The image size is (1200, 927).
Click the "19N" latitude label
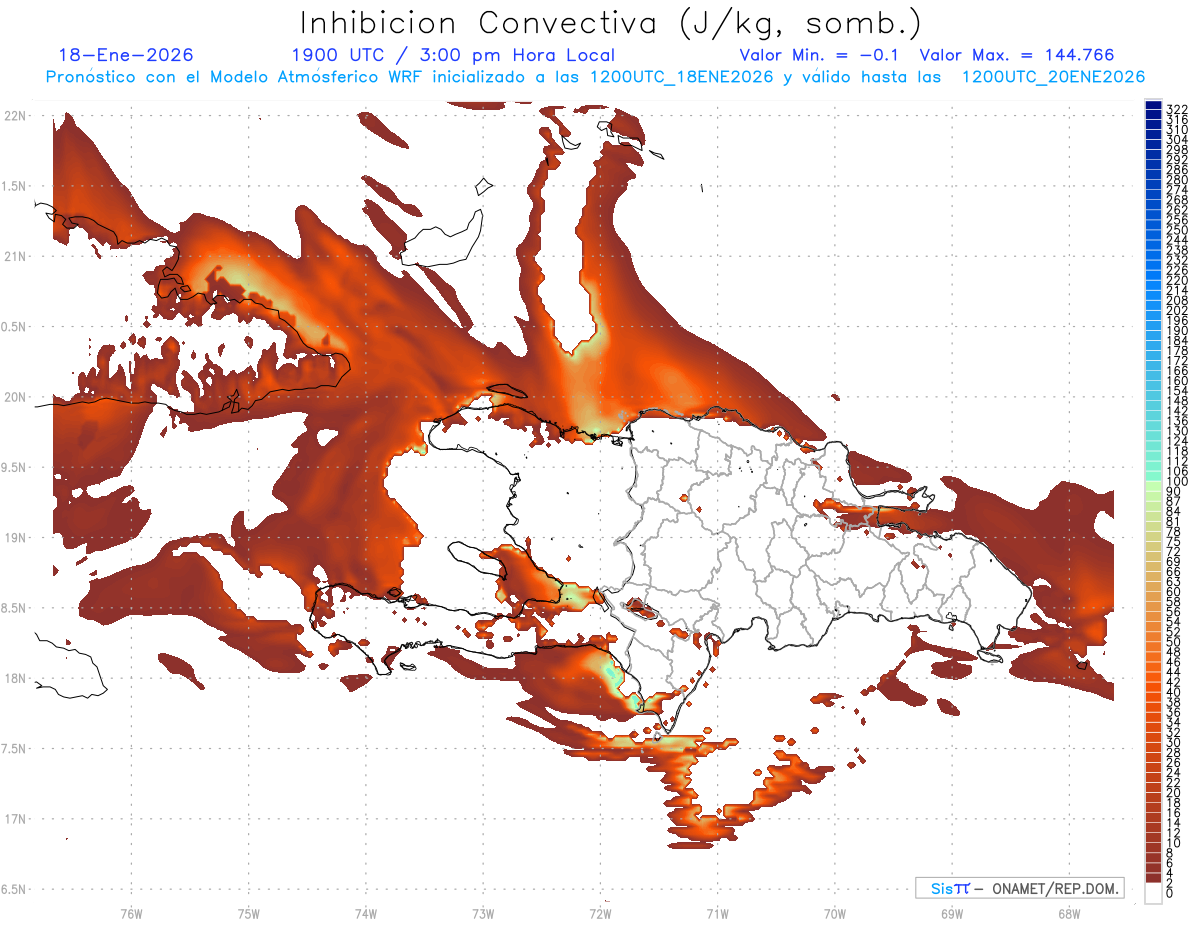coord(15,537)
